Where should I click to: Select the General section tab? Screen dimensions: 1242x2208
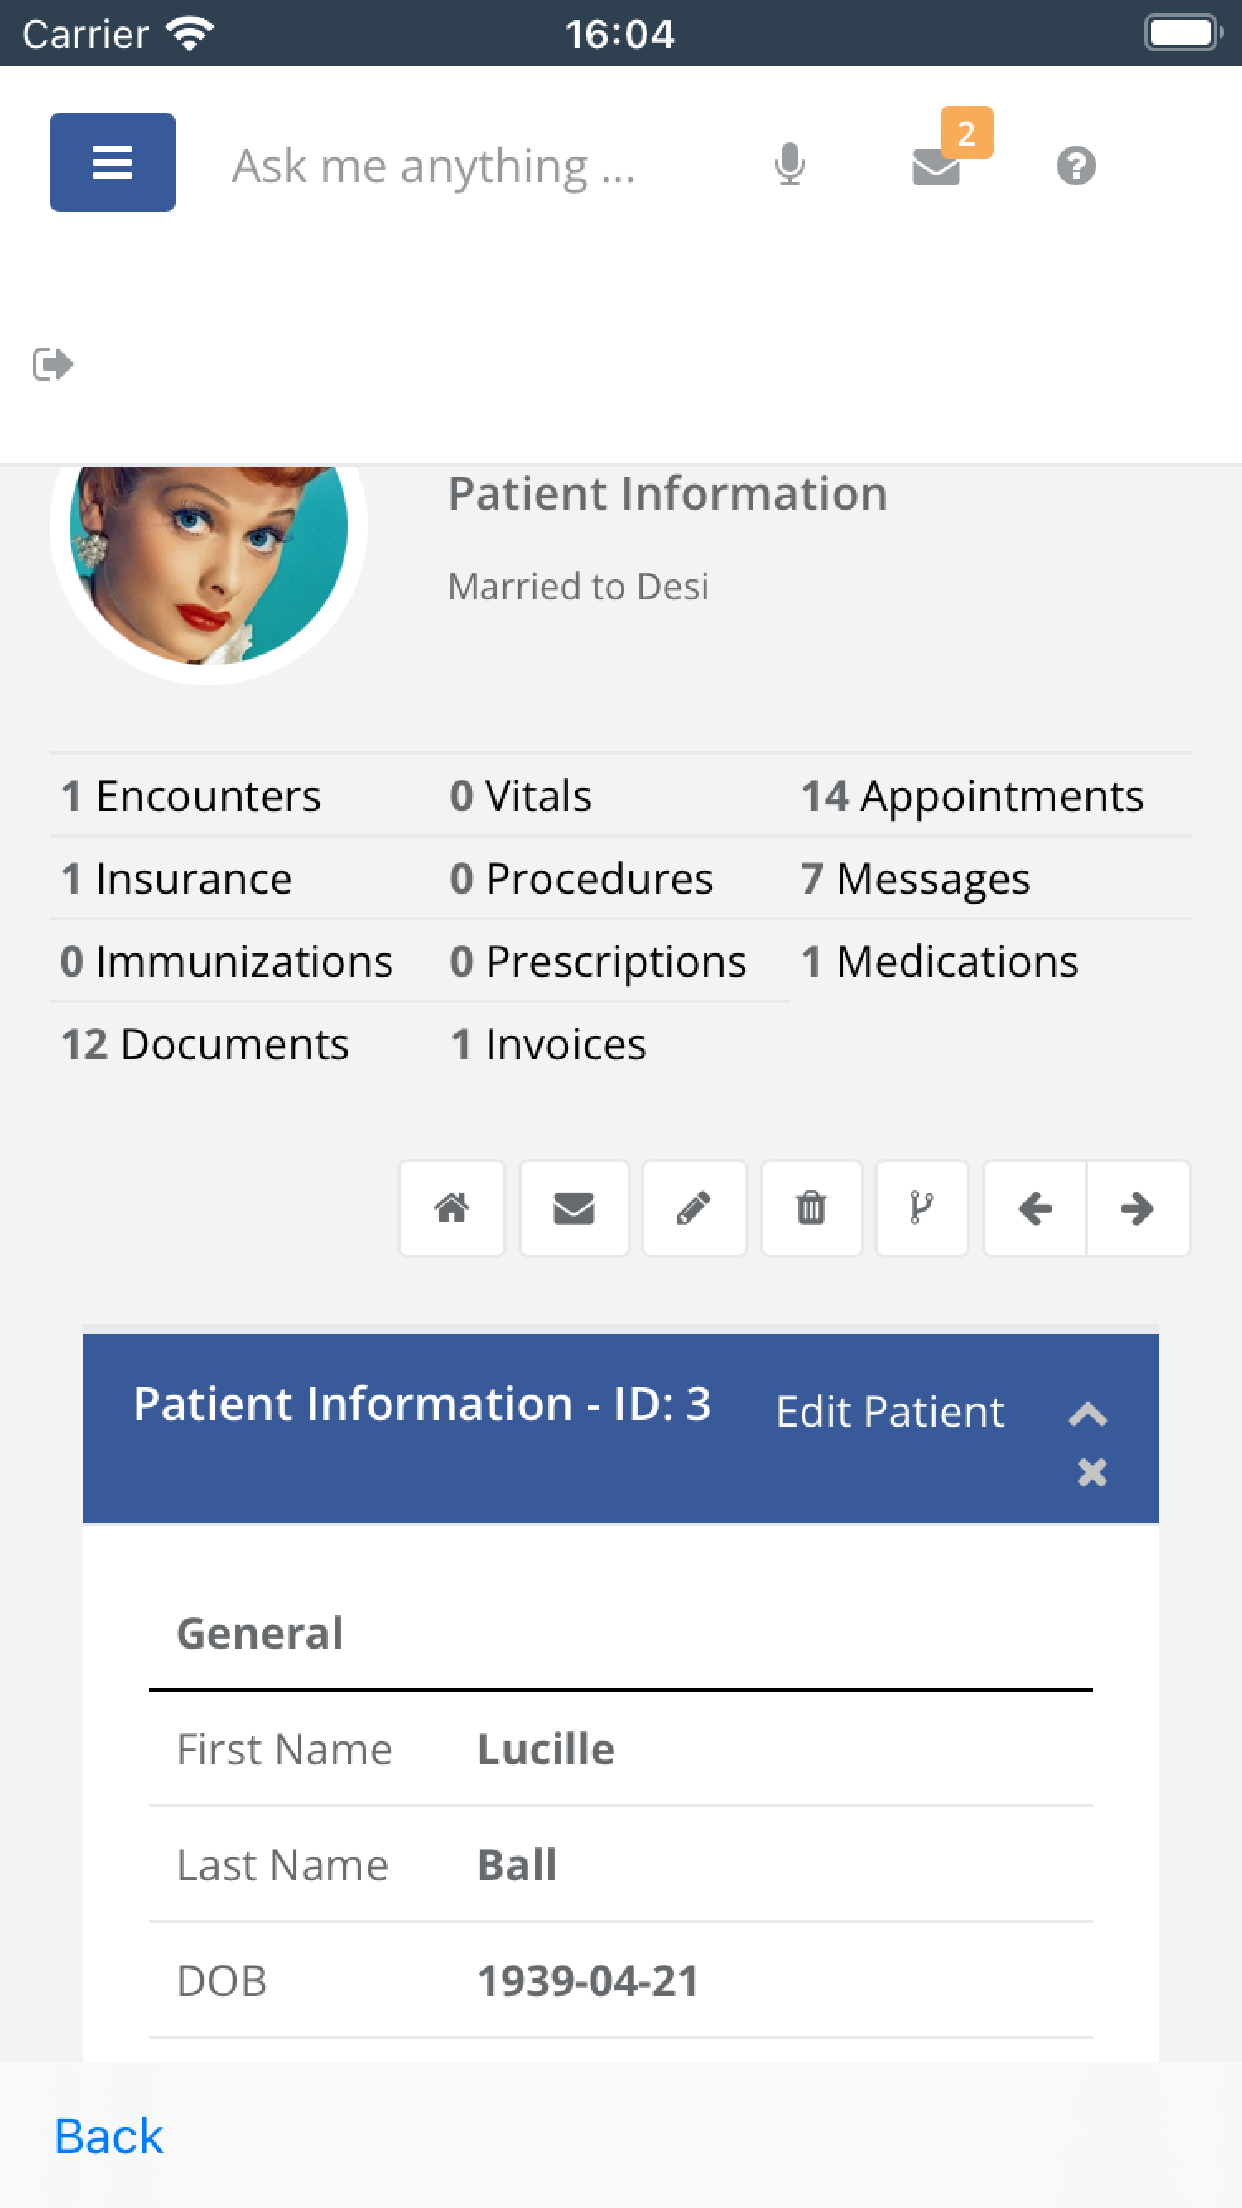(x=260, y=1633)
